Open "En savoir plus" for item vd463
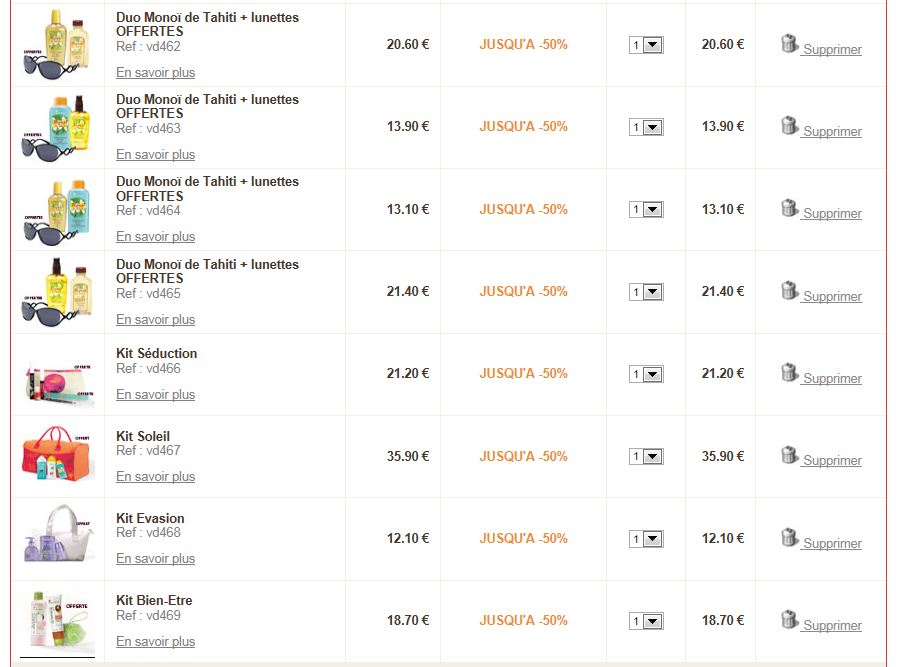Image resolution: width=898 pixels, height=667 pixels. pos(155,155)
